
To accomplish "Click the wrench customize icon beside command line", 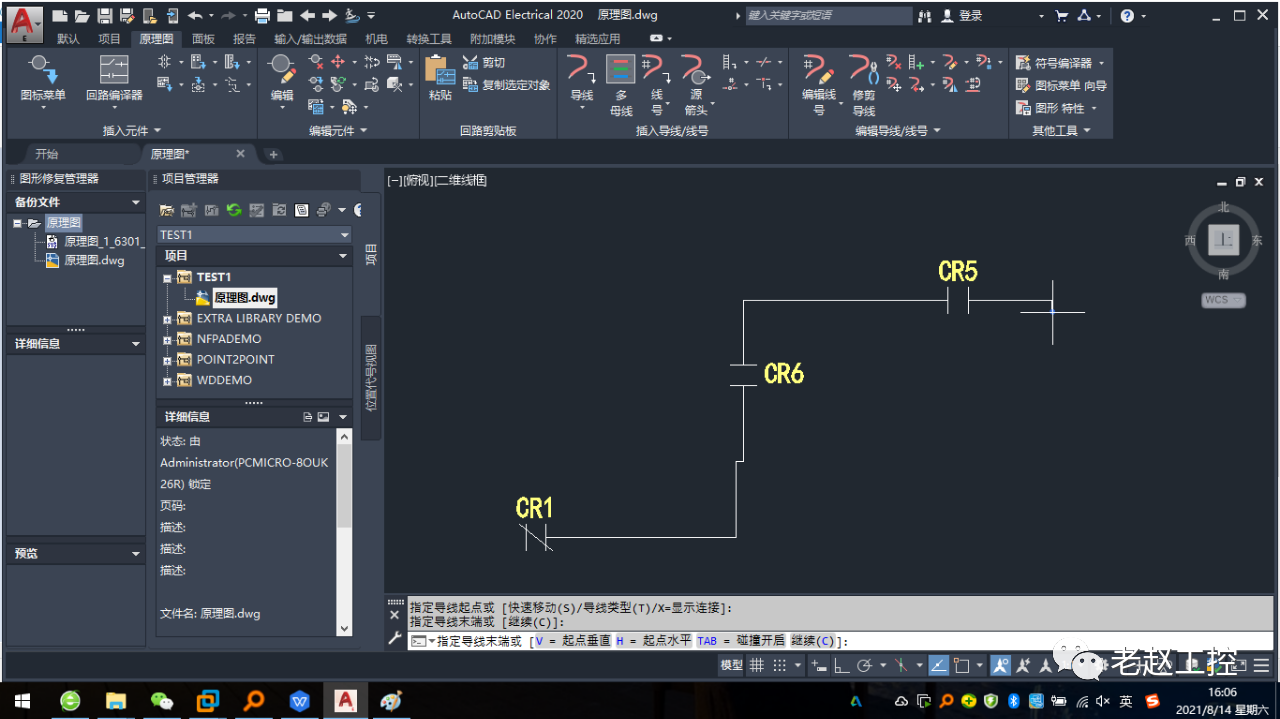I will (x=394, y=640).
